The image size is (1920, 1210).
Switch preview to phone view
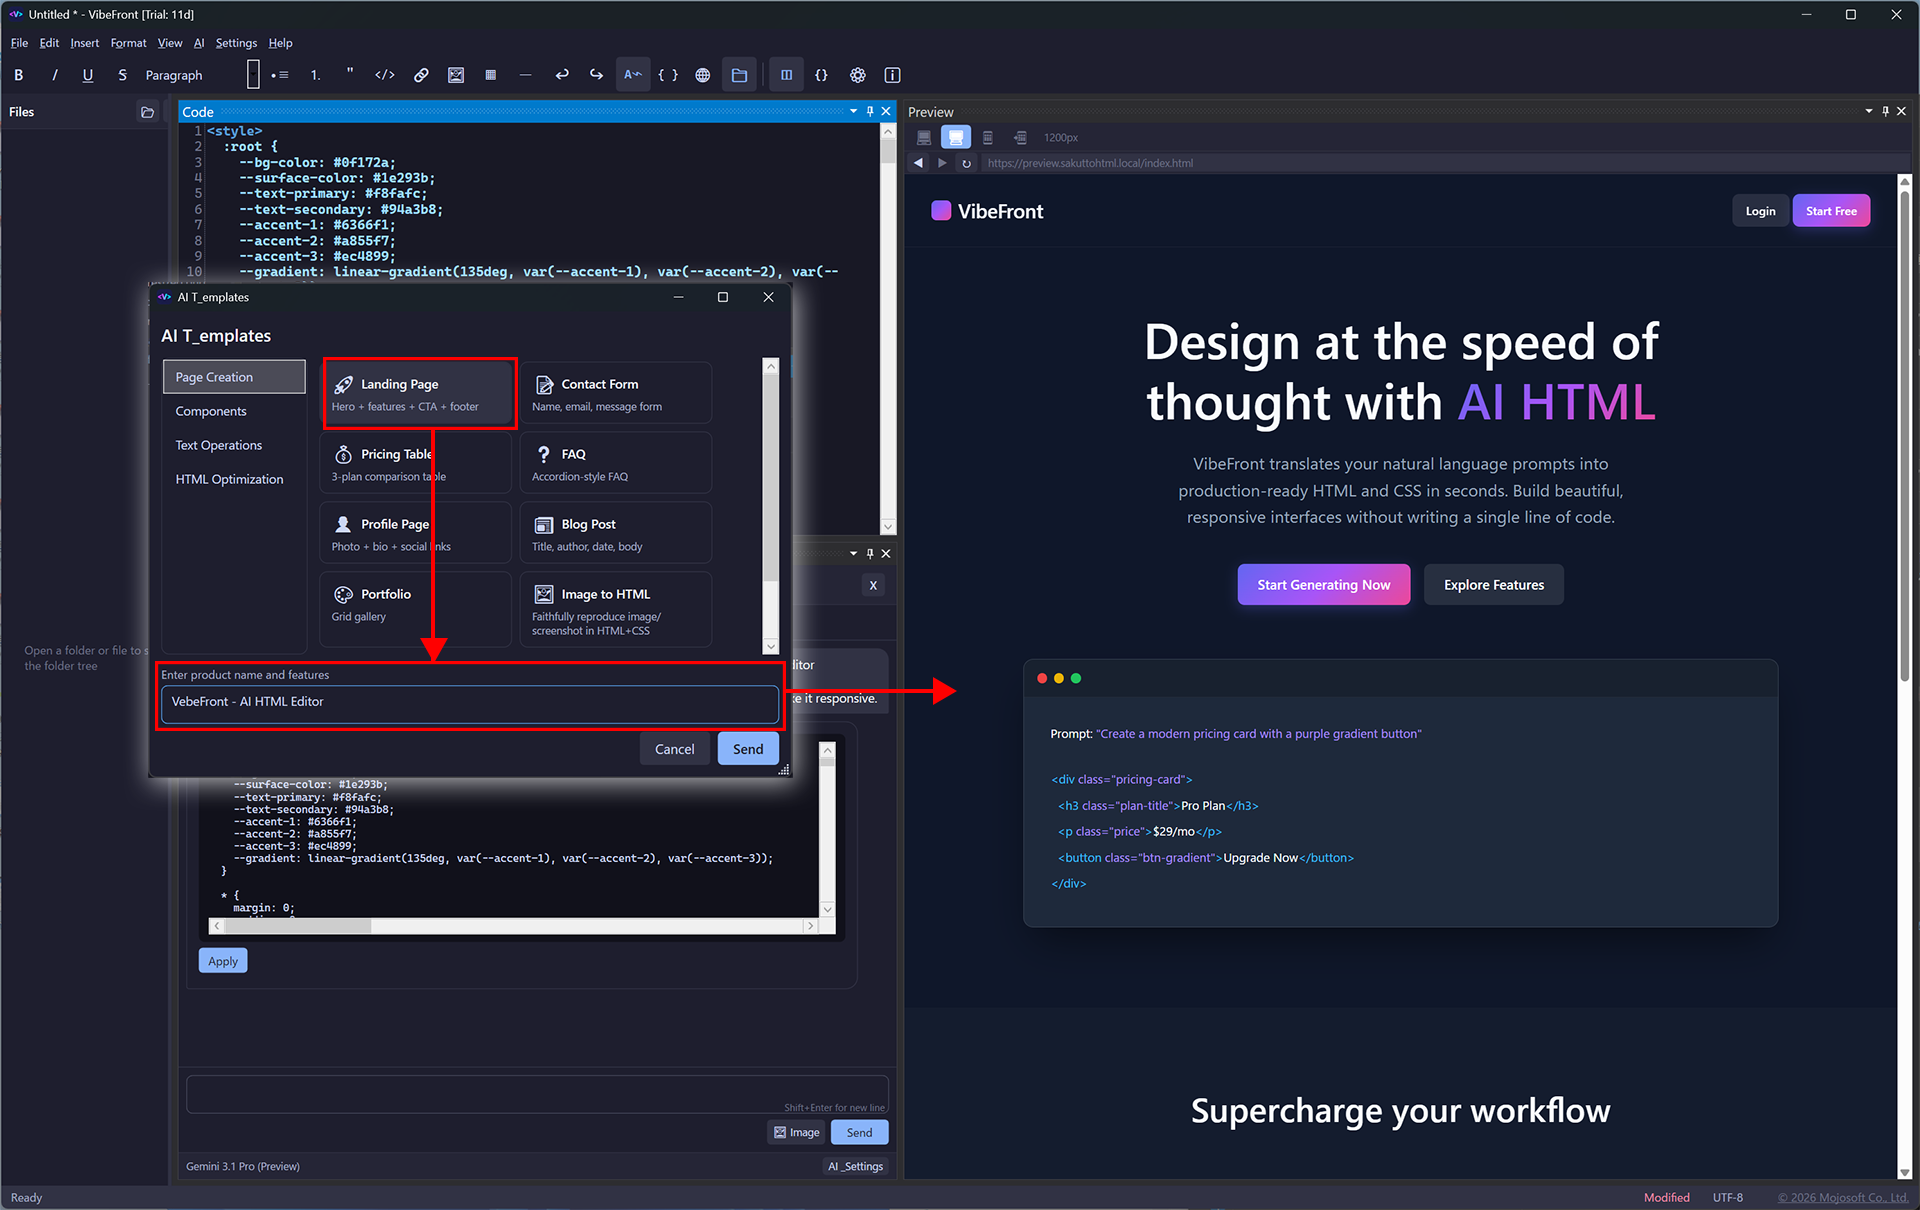1020,137
